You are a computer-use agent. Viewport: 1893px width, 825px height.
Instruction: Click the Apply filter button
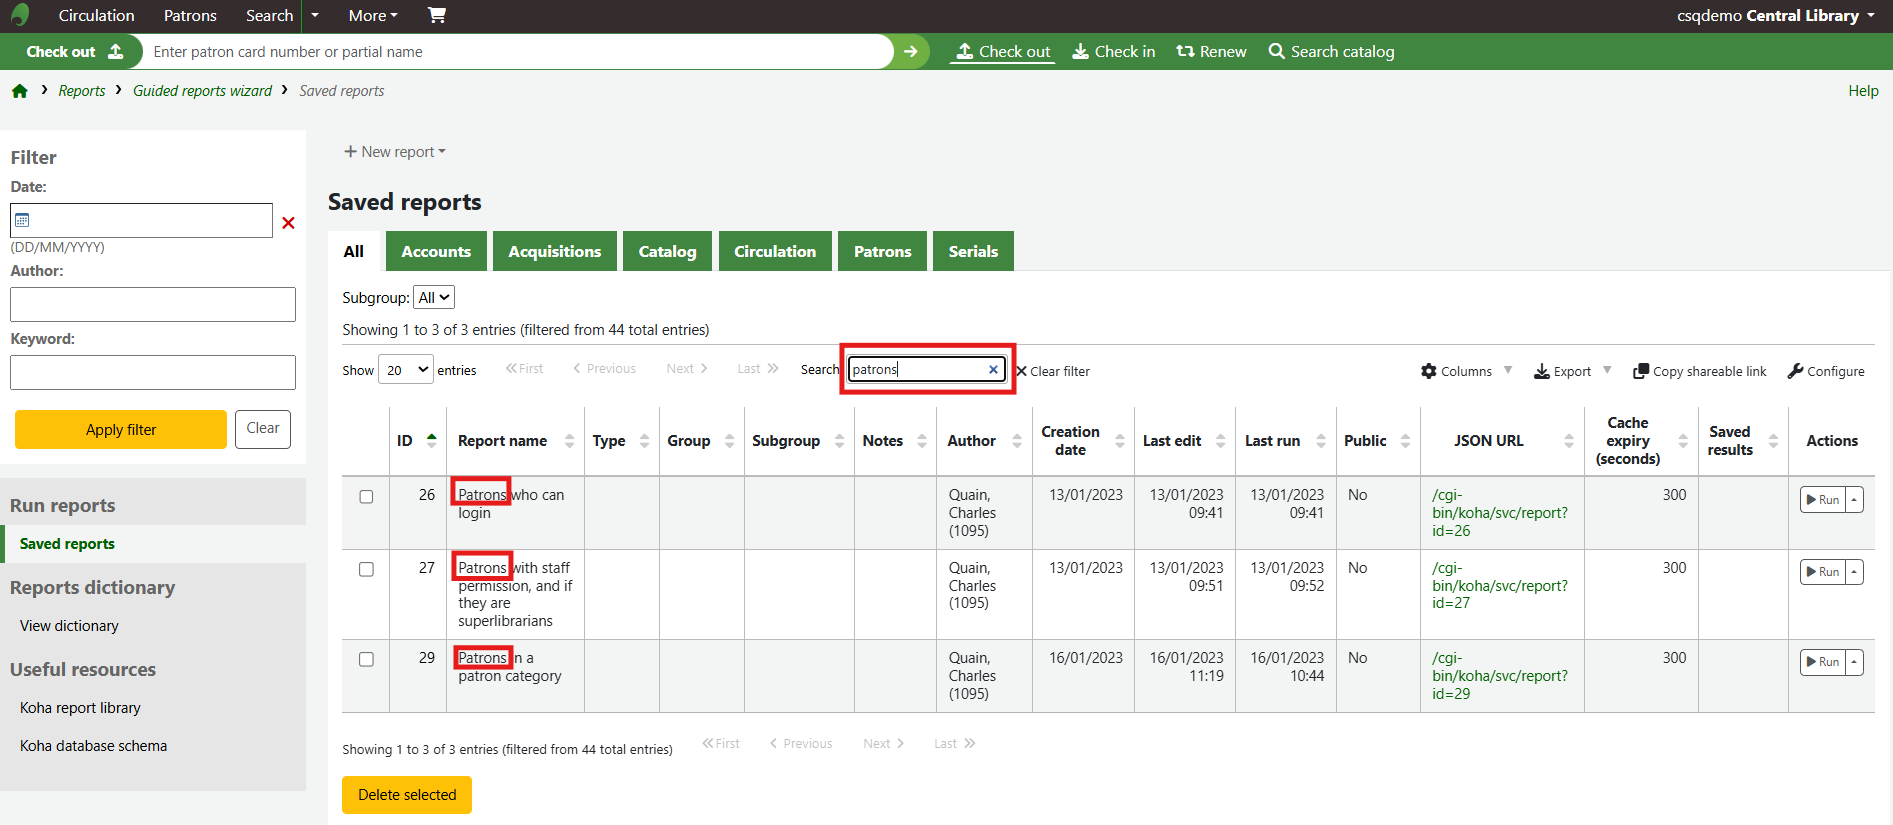[121, 429]
